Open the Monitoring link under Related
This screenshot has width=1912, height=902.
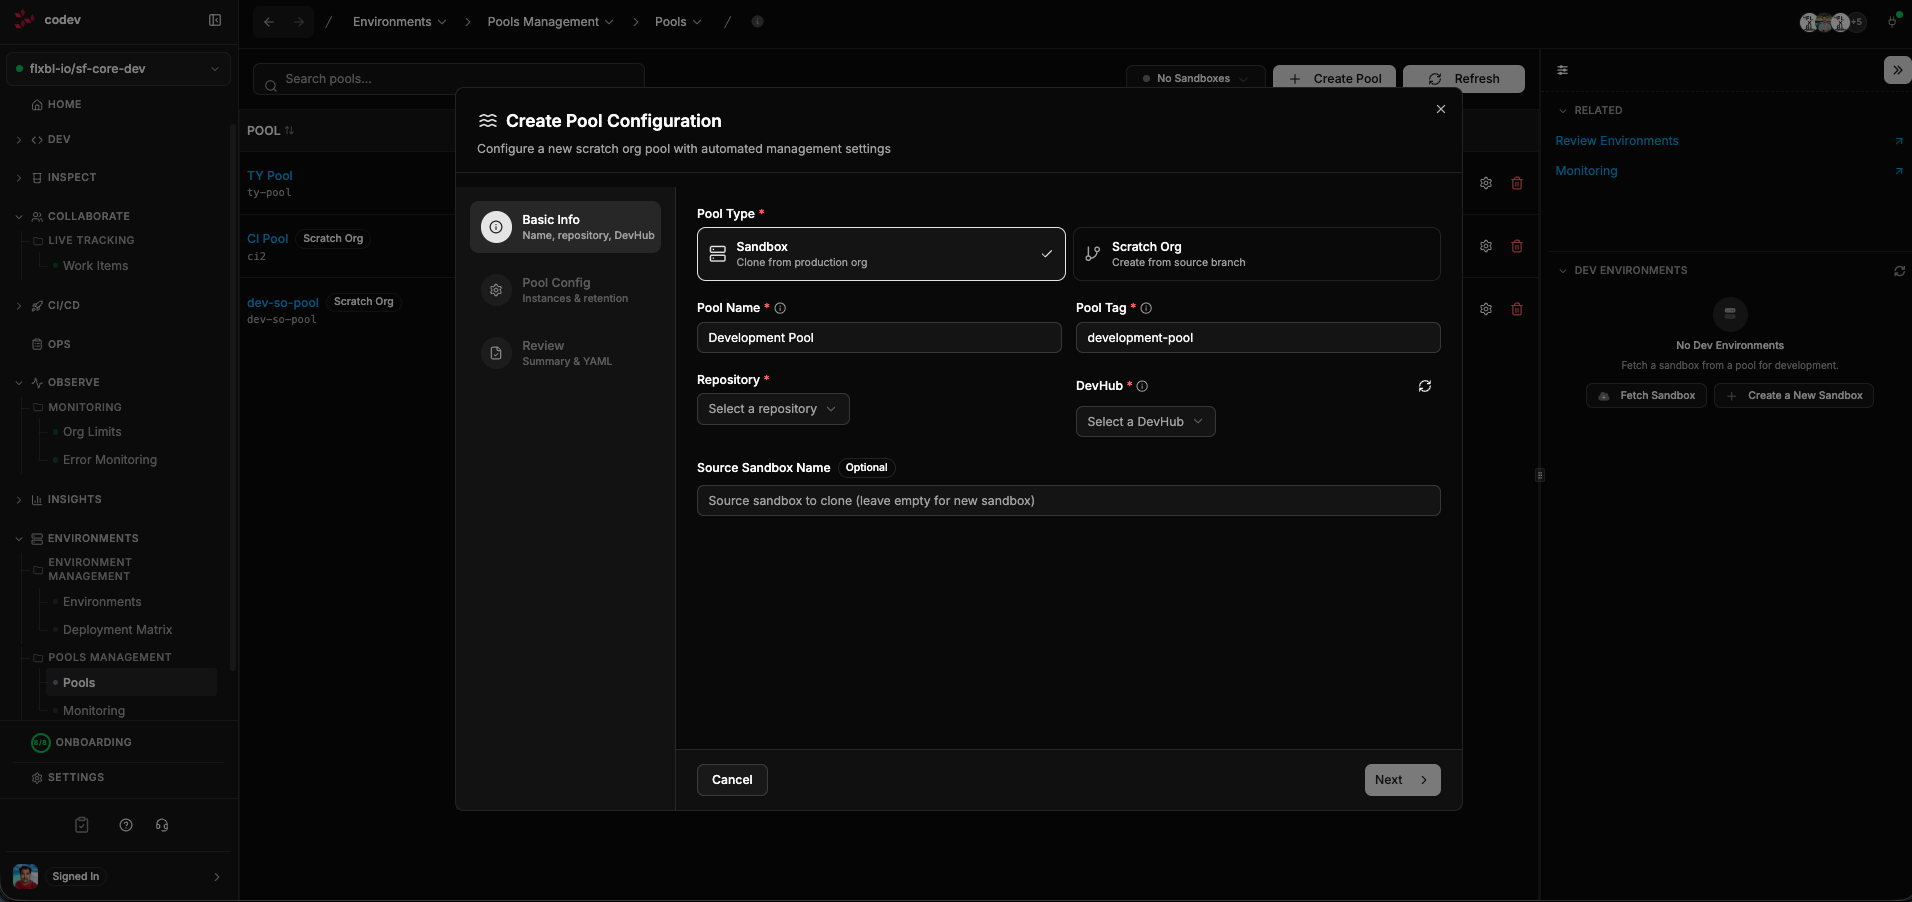[1584, 171]
